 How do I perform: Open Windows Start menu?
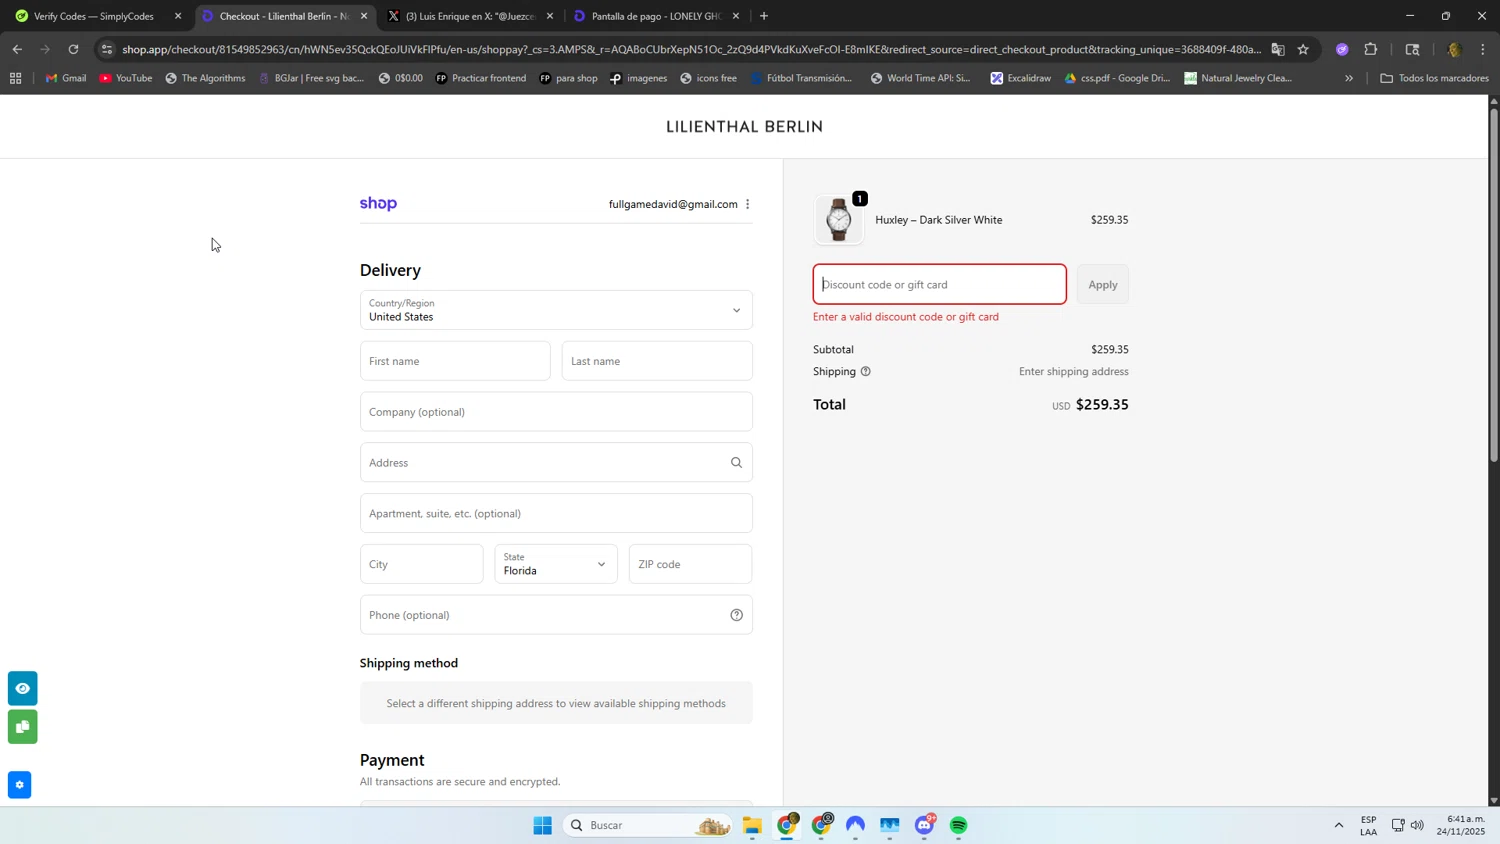click(542, 825)
